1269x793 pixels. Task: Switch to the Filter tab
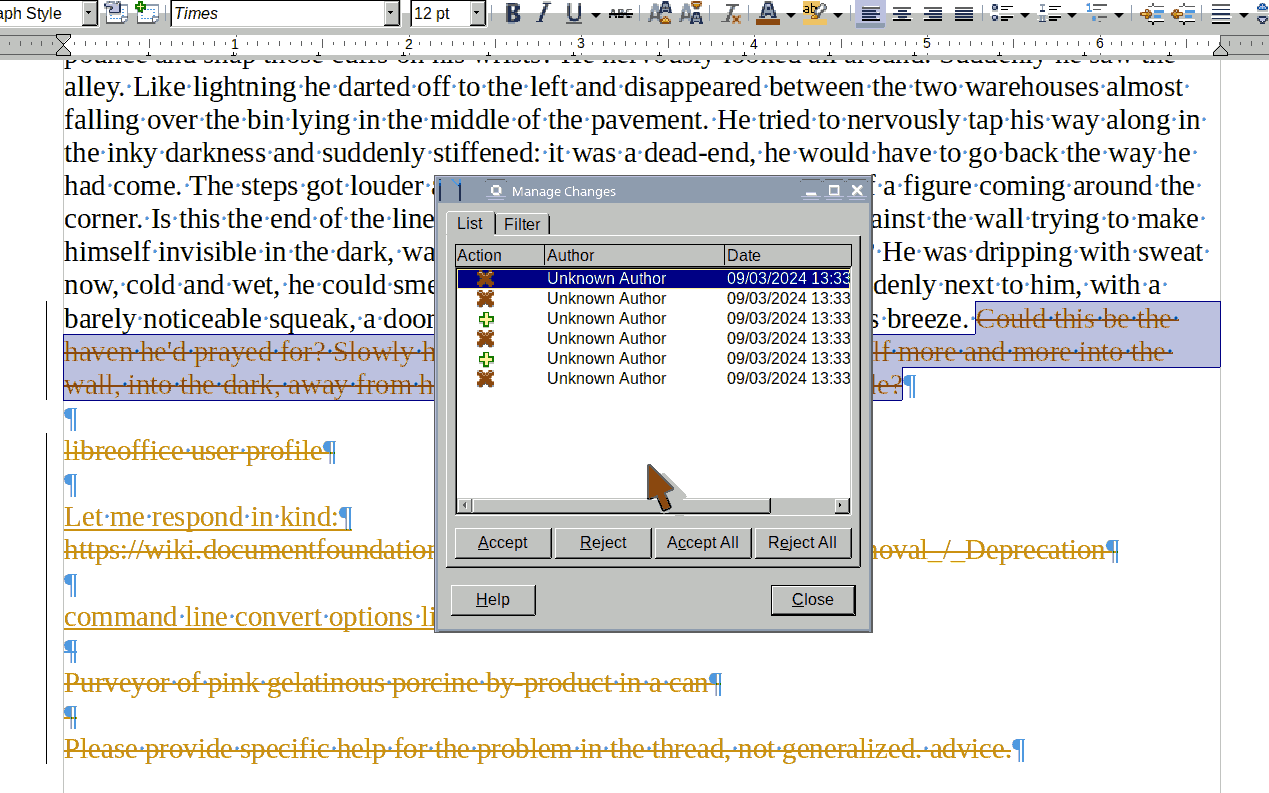522,224
